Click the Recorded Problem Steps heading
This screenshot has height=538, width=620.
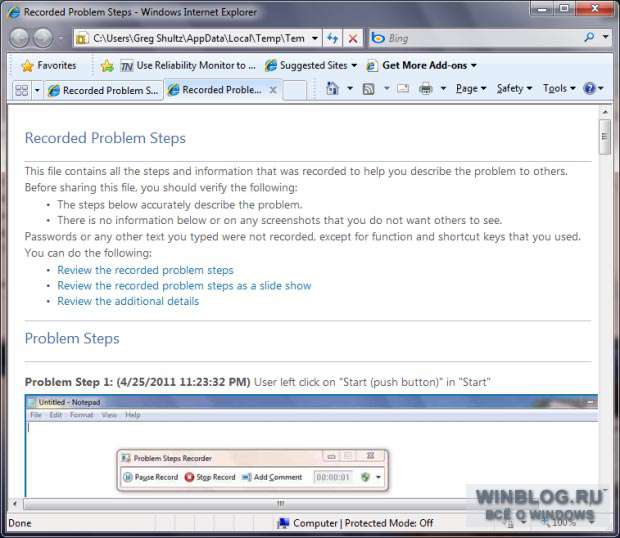[105, 138]
